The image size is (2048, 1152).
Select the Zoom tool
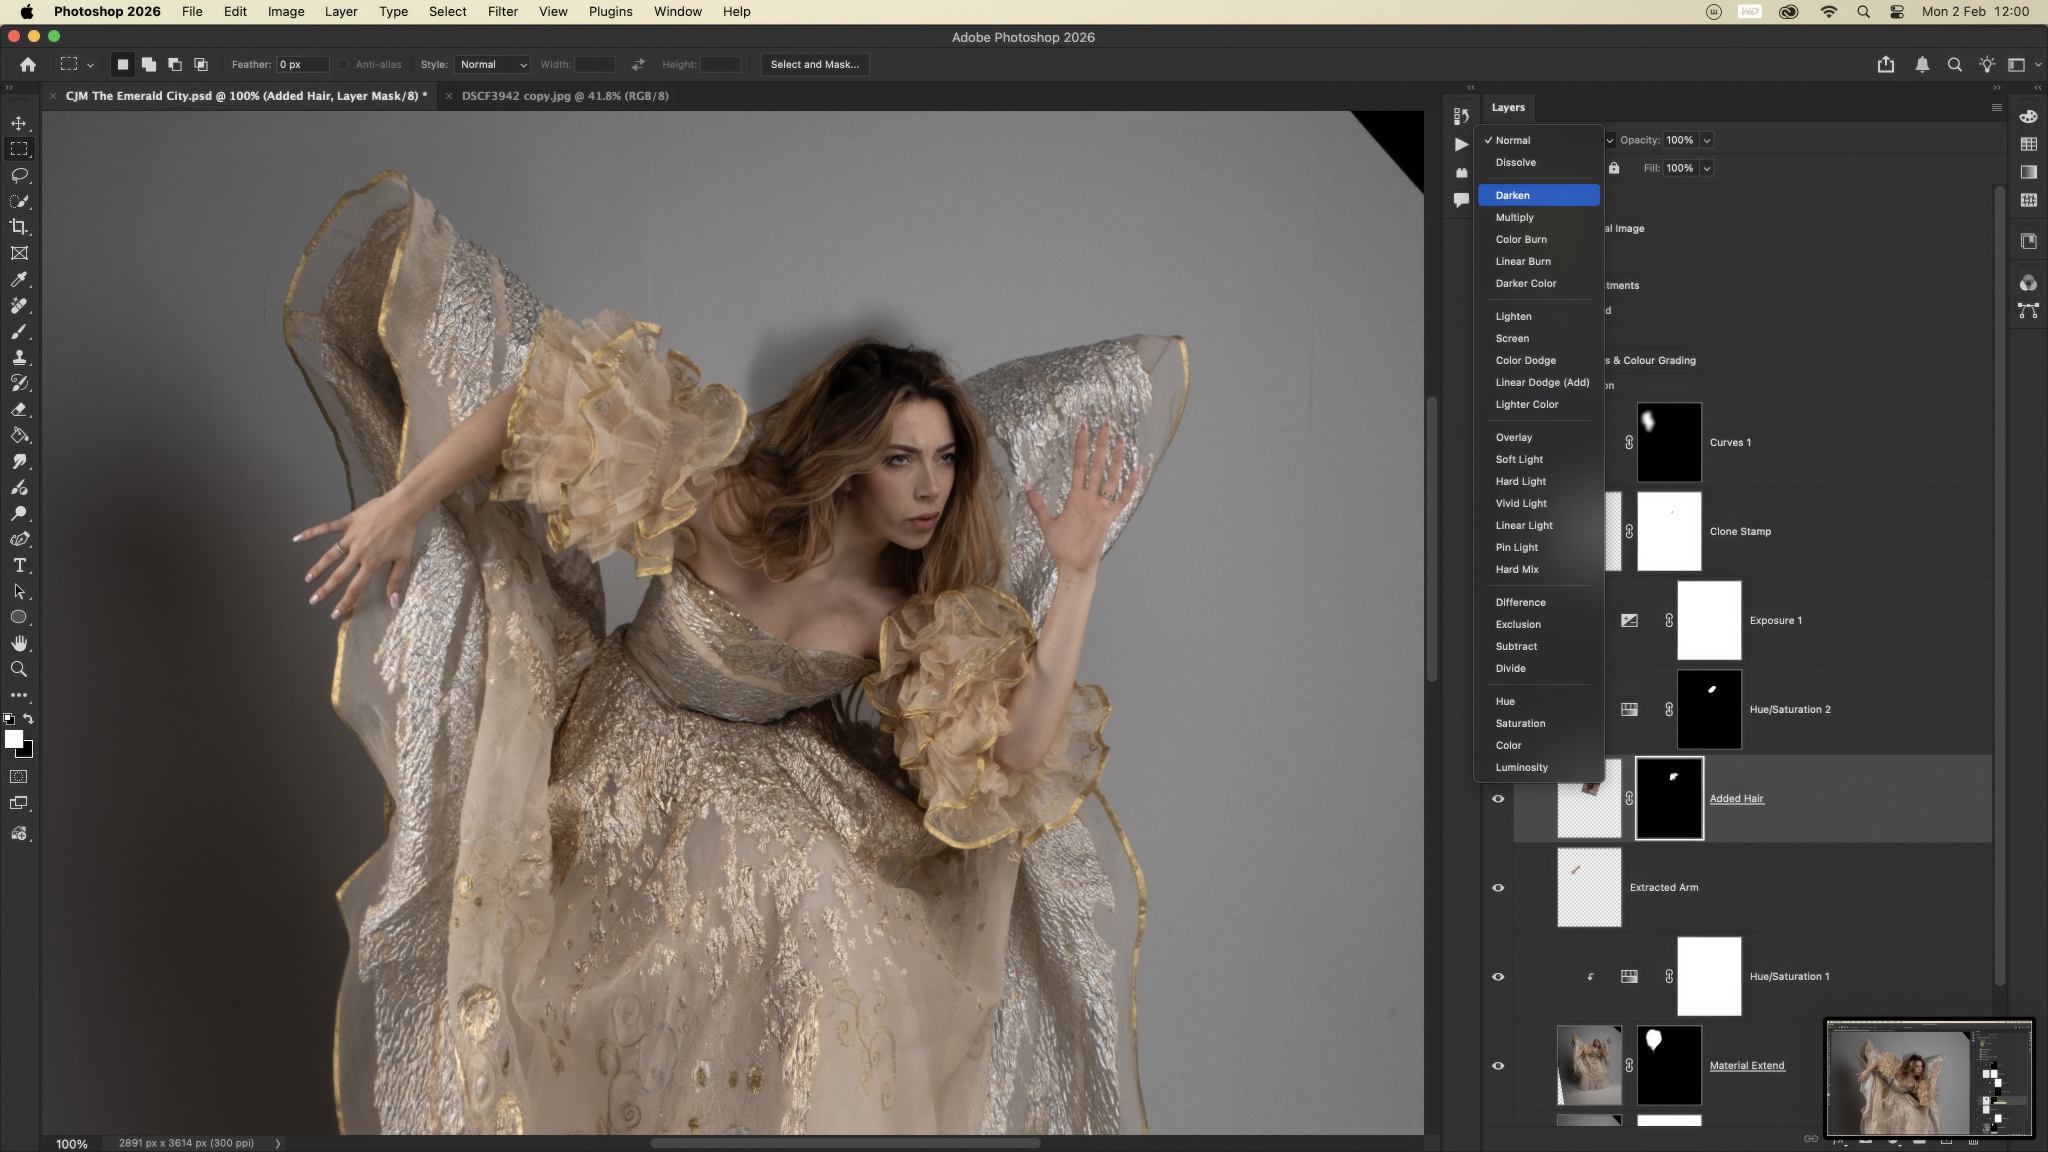point(19,669)
